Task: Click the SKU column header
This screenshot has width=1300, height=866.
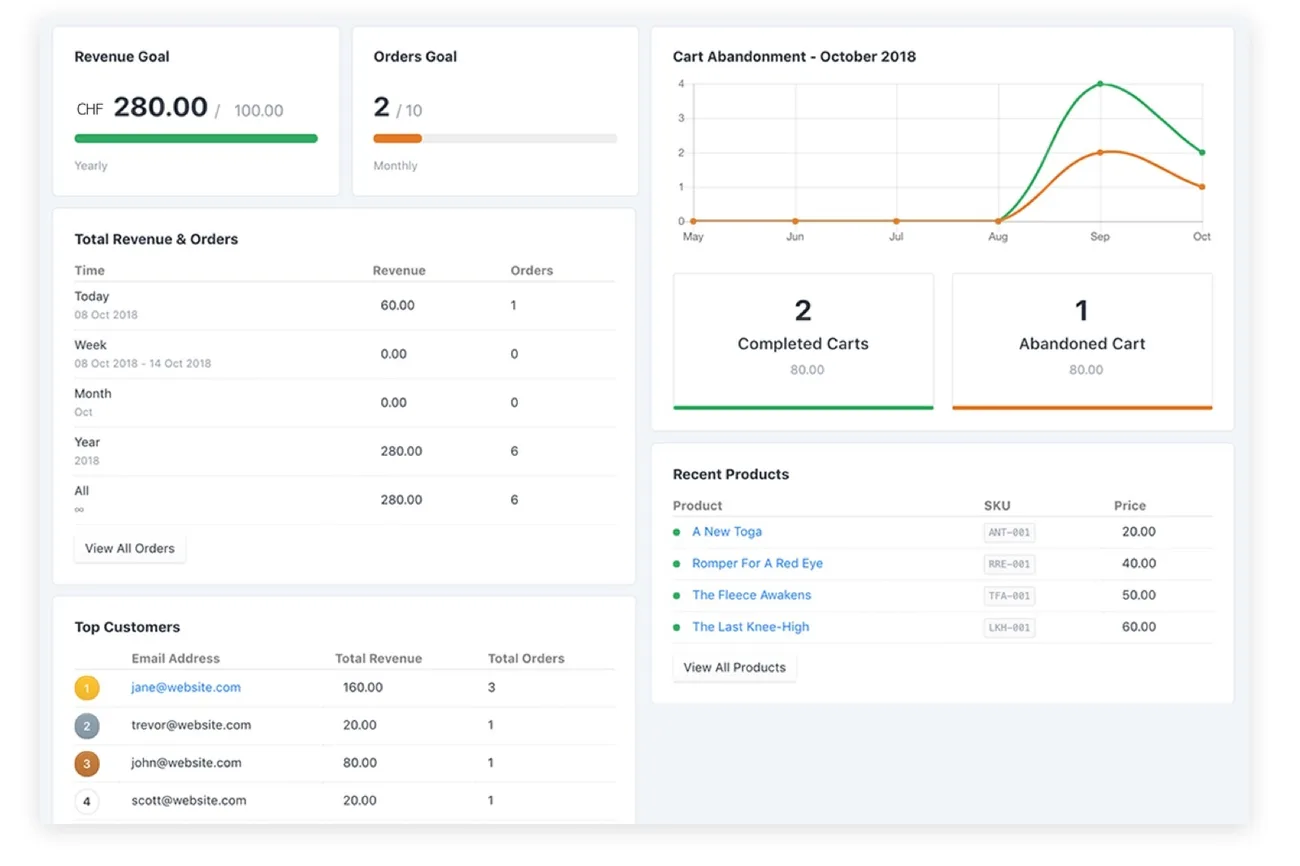Action: (x=997, y=506)
